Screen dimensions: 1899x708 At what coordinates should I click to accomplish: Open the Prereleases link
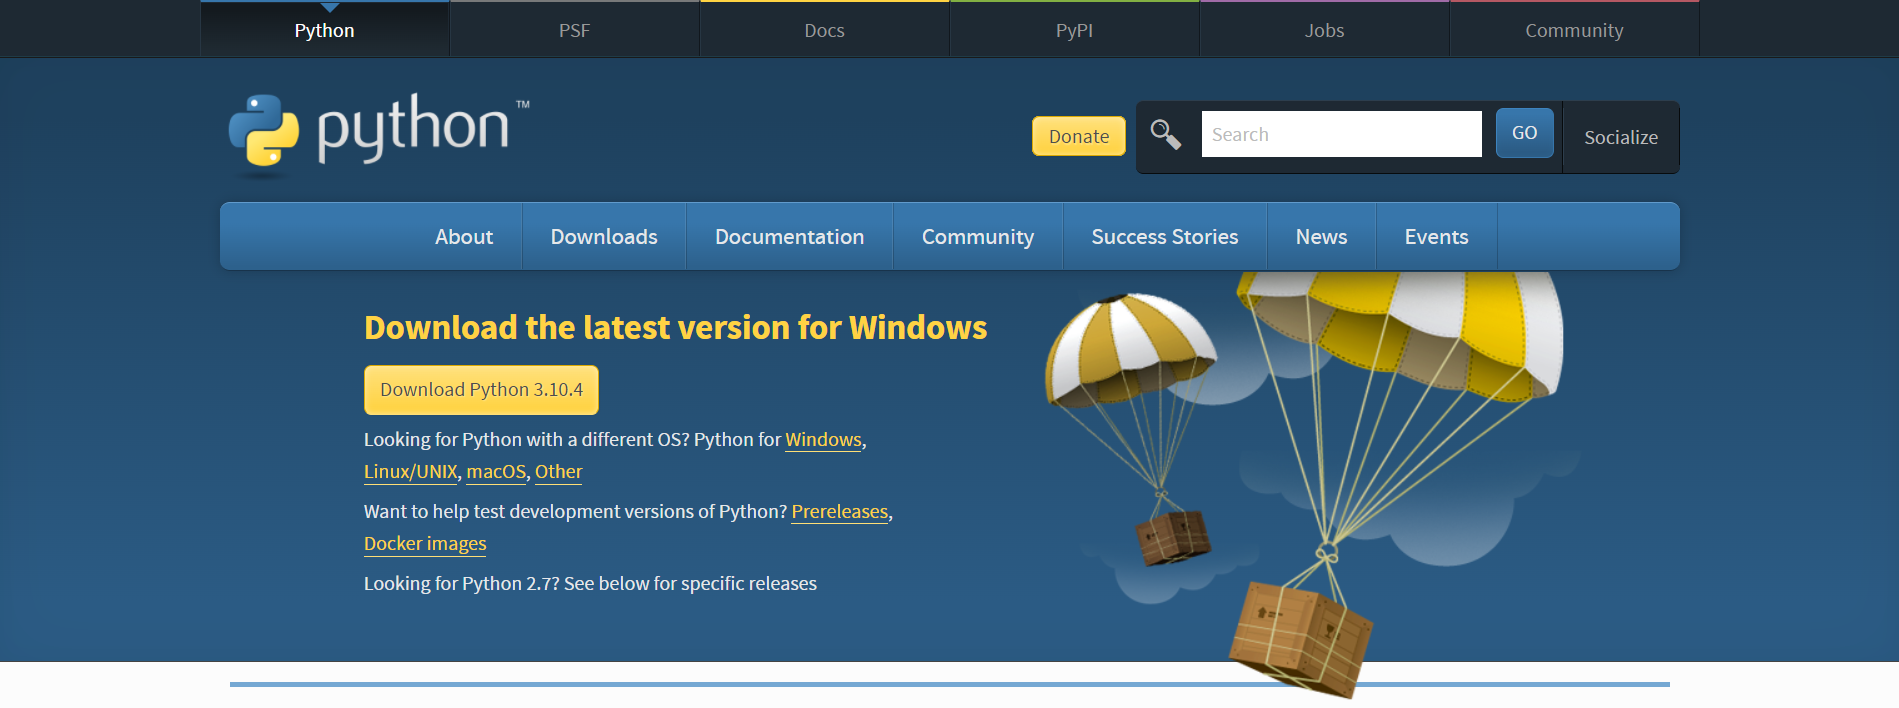840,512
